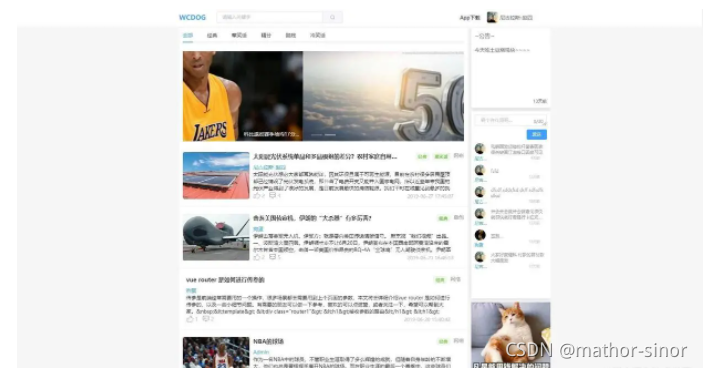This screenshot has width=703, height=368.
Task: Click the blue send button in sidebar
Action: pos(537,134)
